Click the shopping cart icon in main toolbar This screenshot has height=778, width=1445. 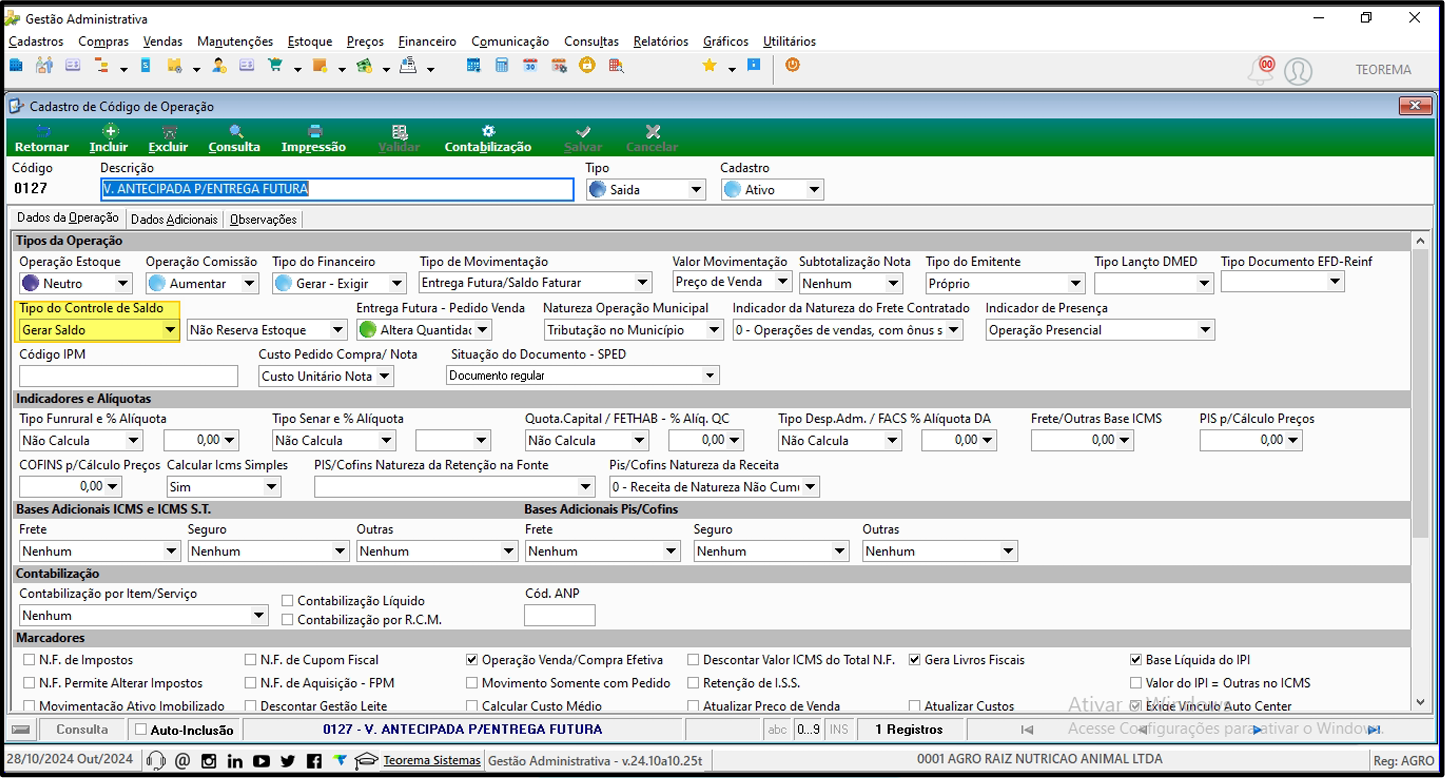274,65
